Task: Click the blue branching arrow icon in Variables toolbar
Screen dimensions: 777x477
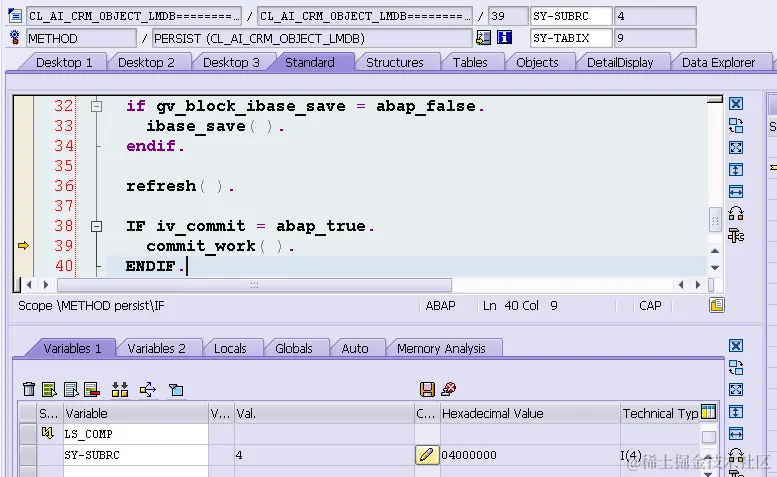Action: point(148,389)
